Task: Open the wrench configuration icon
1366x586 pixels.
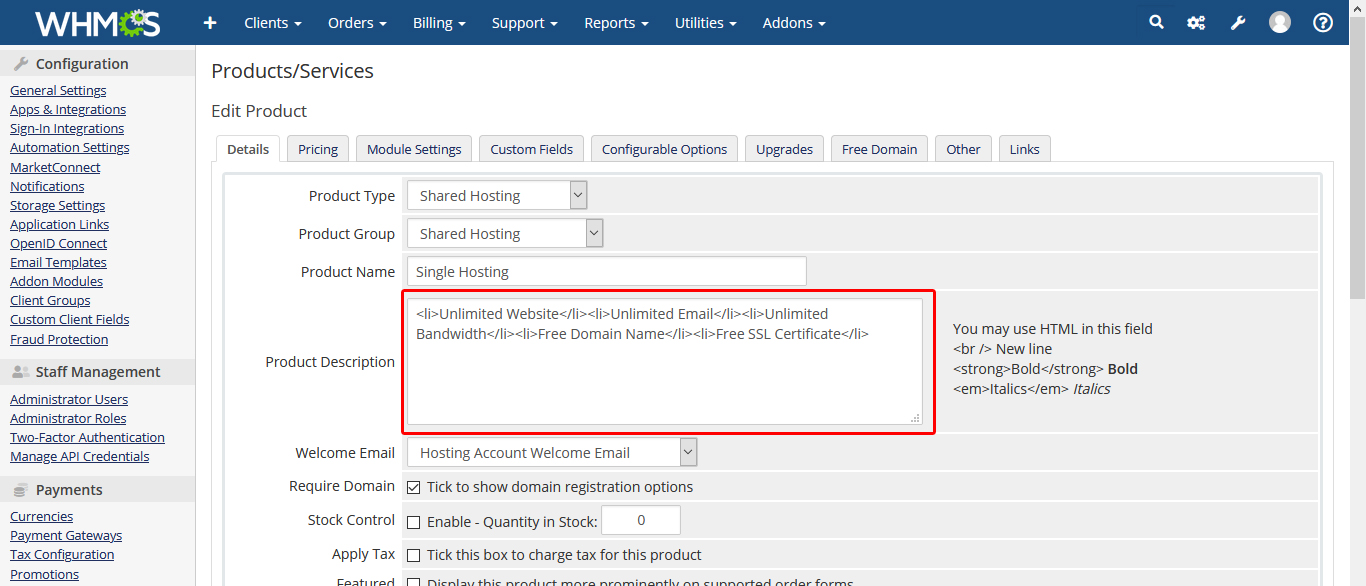Action: click(1238, 22)
